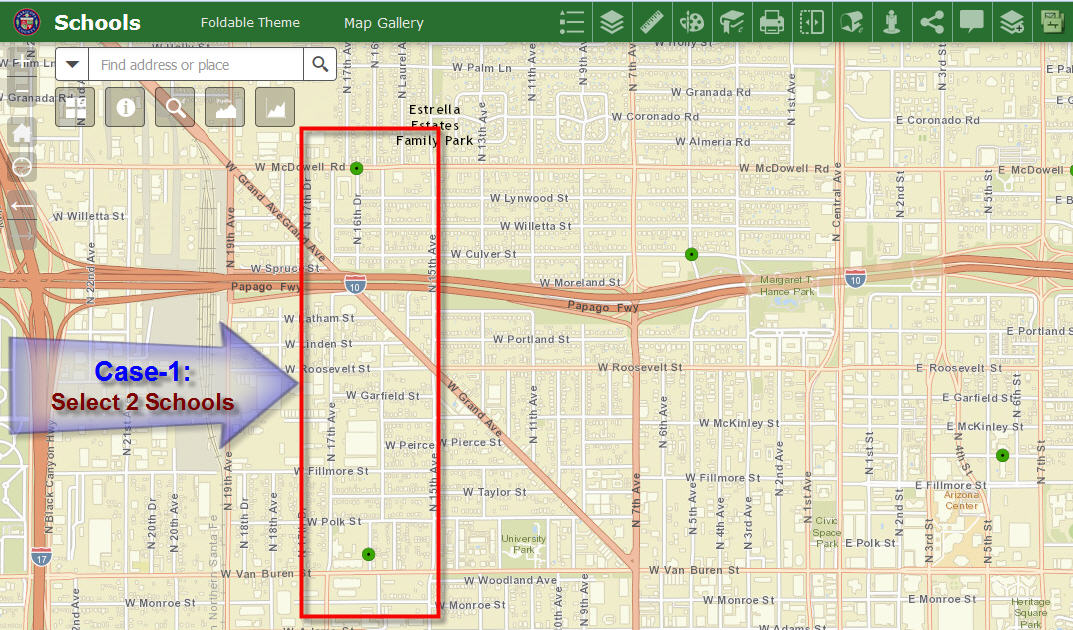
Task: Click the W Granada Rd label right of W Palm Ln
Action: click(710, 92)
